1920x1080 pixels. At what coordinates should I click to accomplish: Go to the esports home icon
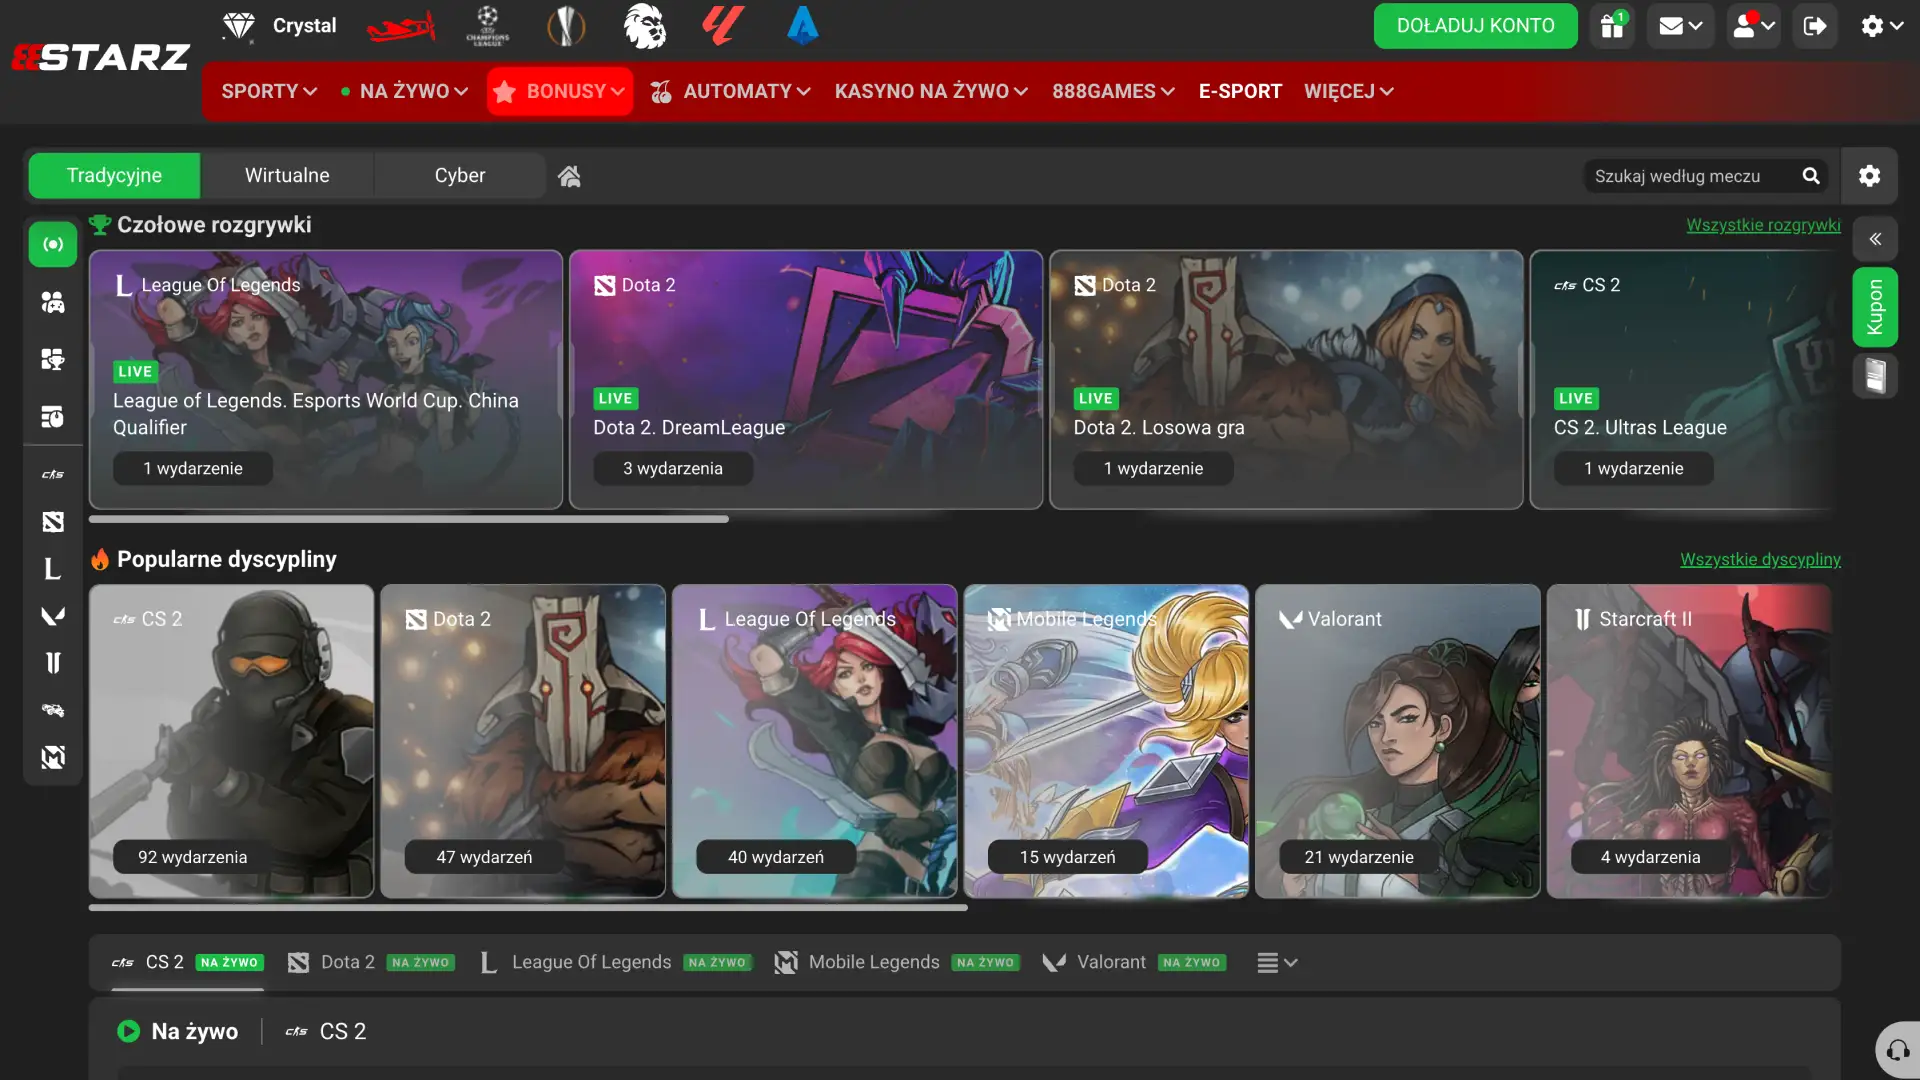569,176
